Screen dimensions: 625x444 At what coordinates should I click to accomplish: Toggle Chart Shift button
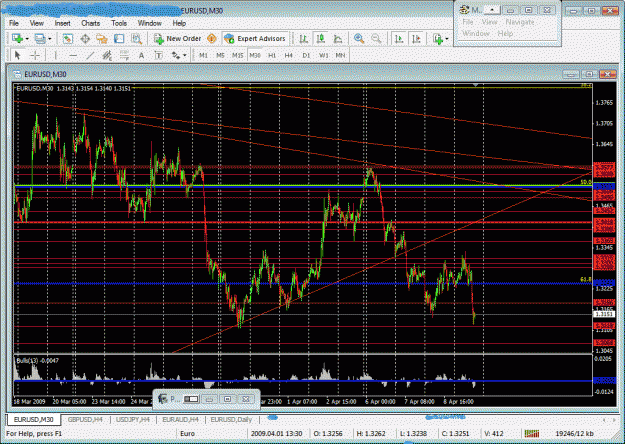[416, 39]
